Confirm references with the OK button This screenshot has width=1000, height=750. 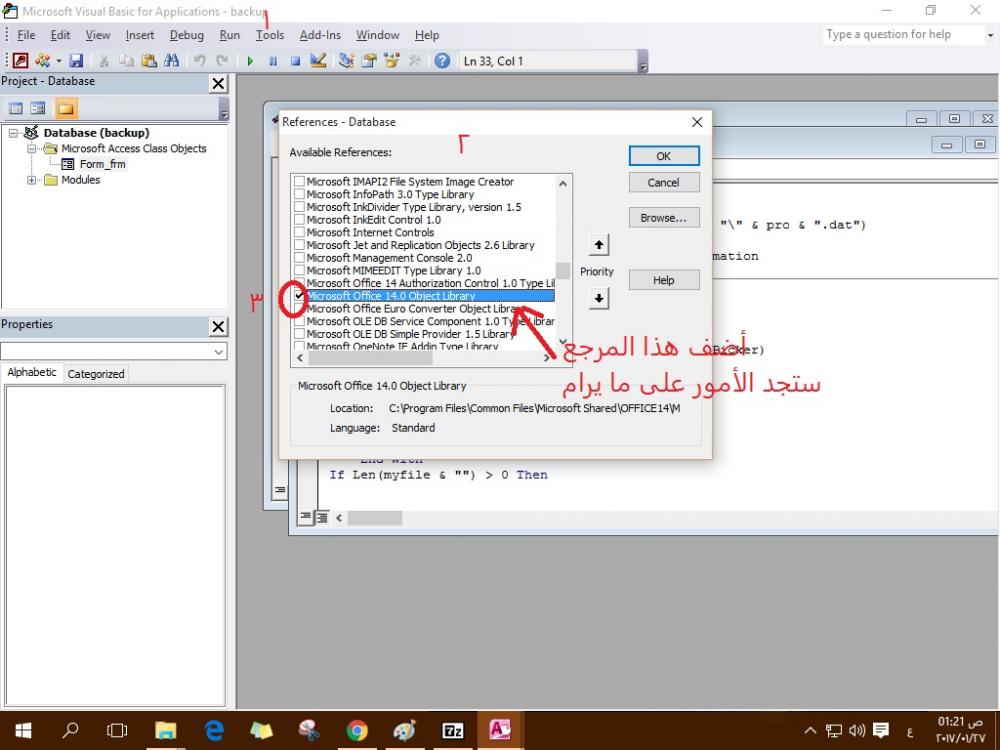pyautogui.click(x=664, y=156)
